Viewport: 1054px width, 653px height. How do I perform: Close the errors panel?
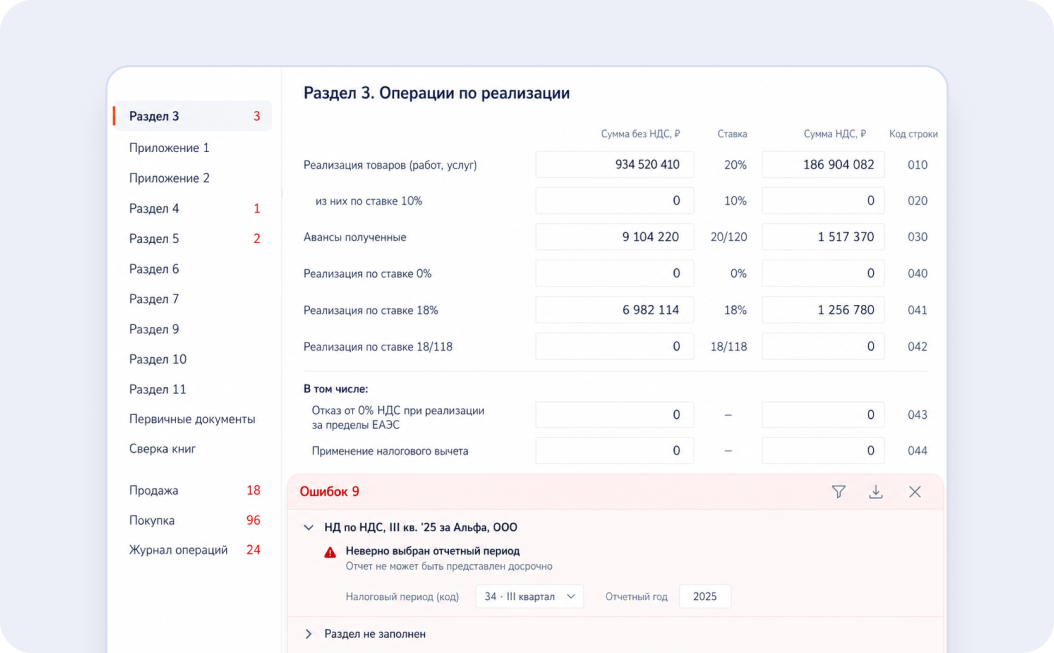(x=915, y=492)
